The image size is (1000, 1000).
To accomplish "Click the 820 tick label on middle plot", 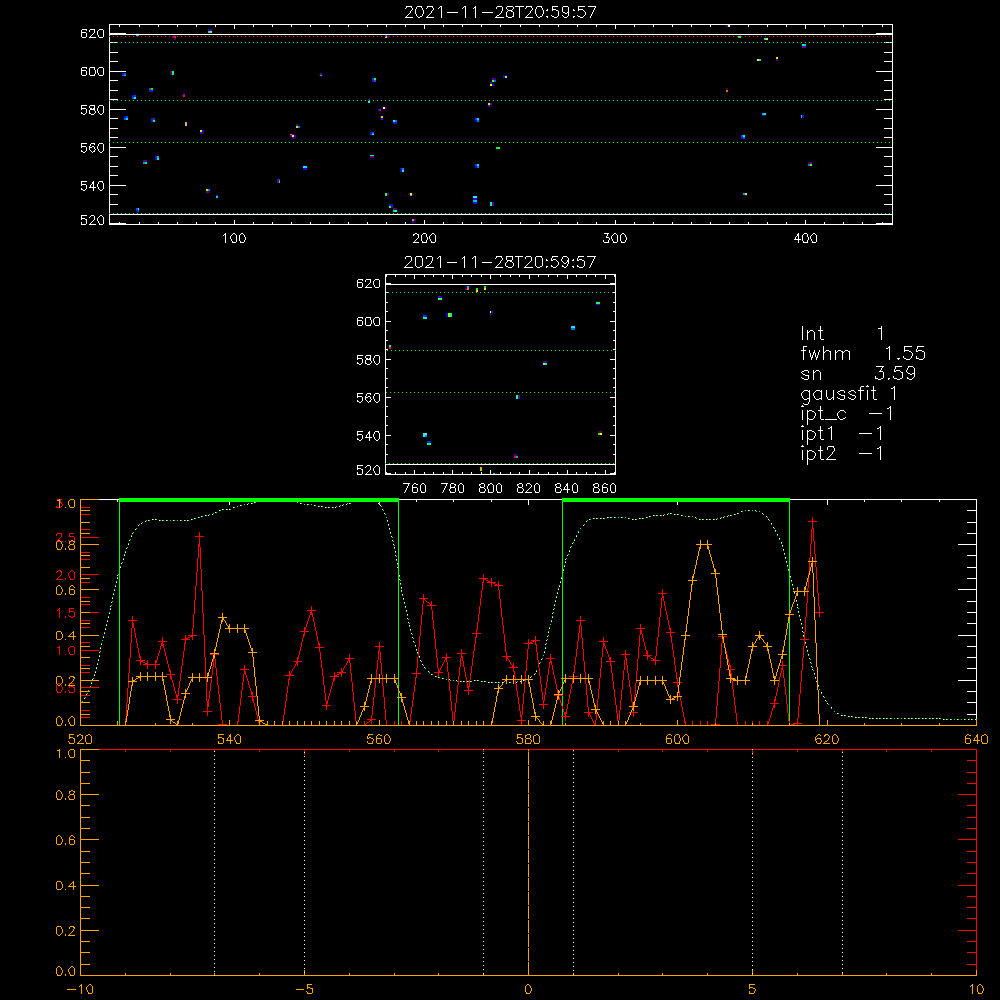I will pyautogui.click(x=529, y=489).
